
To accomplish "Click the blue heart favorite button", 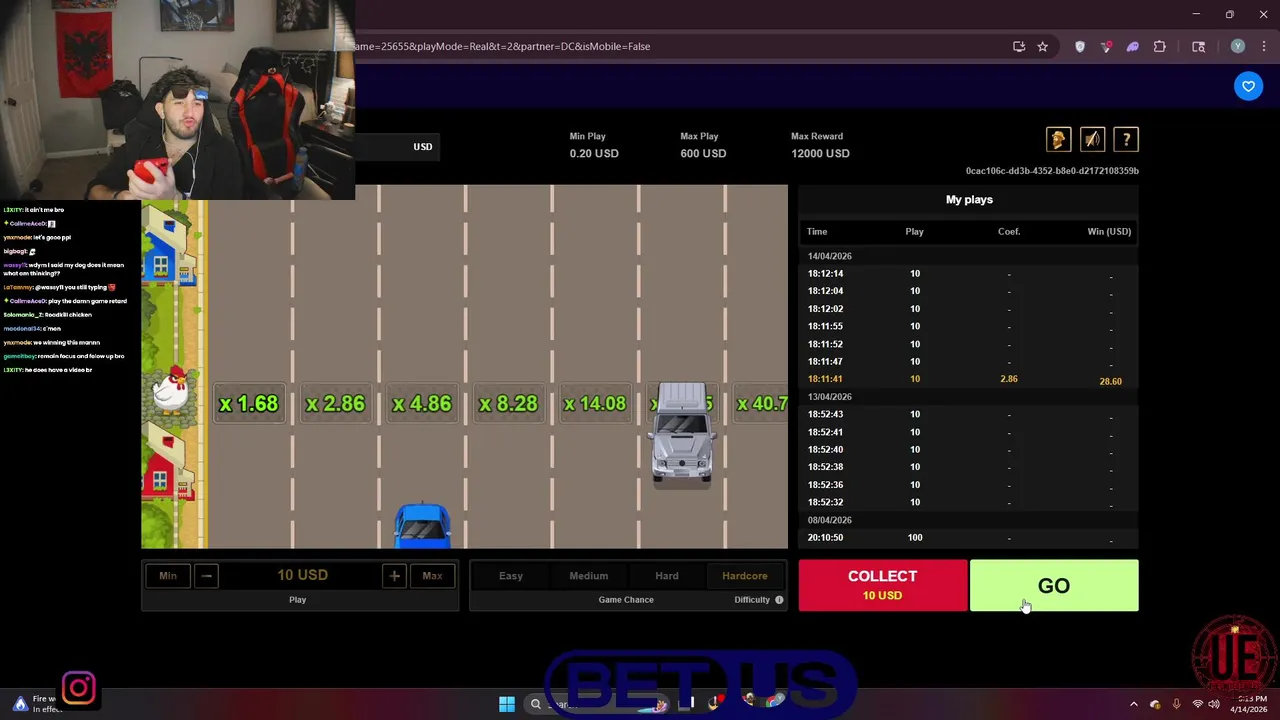I will (1248, 86).
